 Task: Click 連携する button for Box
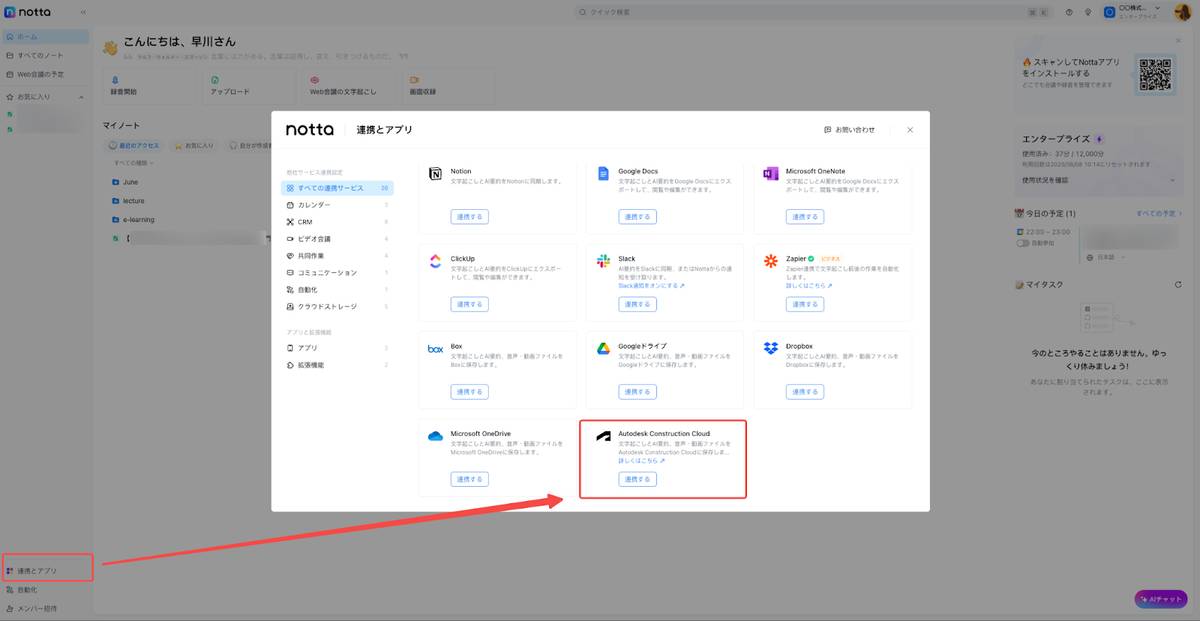pyautogui.click(x=469, y=392)
